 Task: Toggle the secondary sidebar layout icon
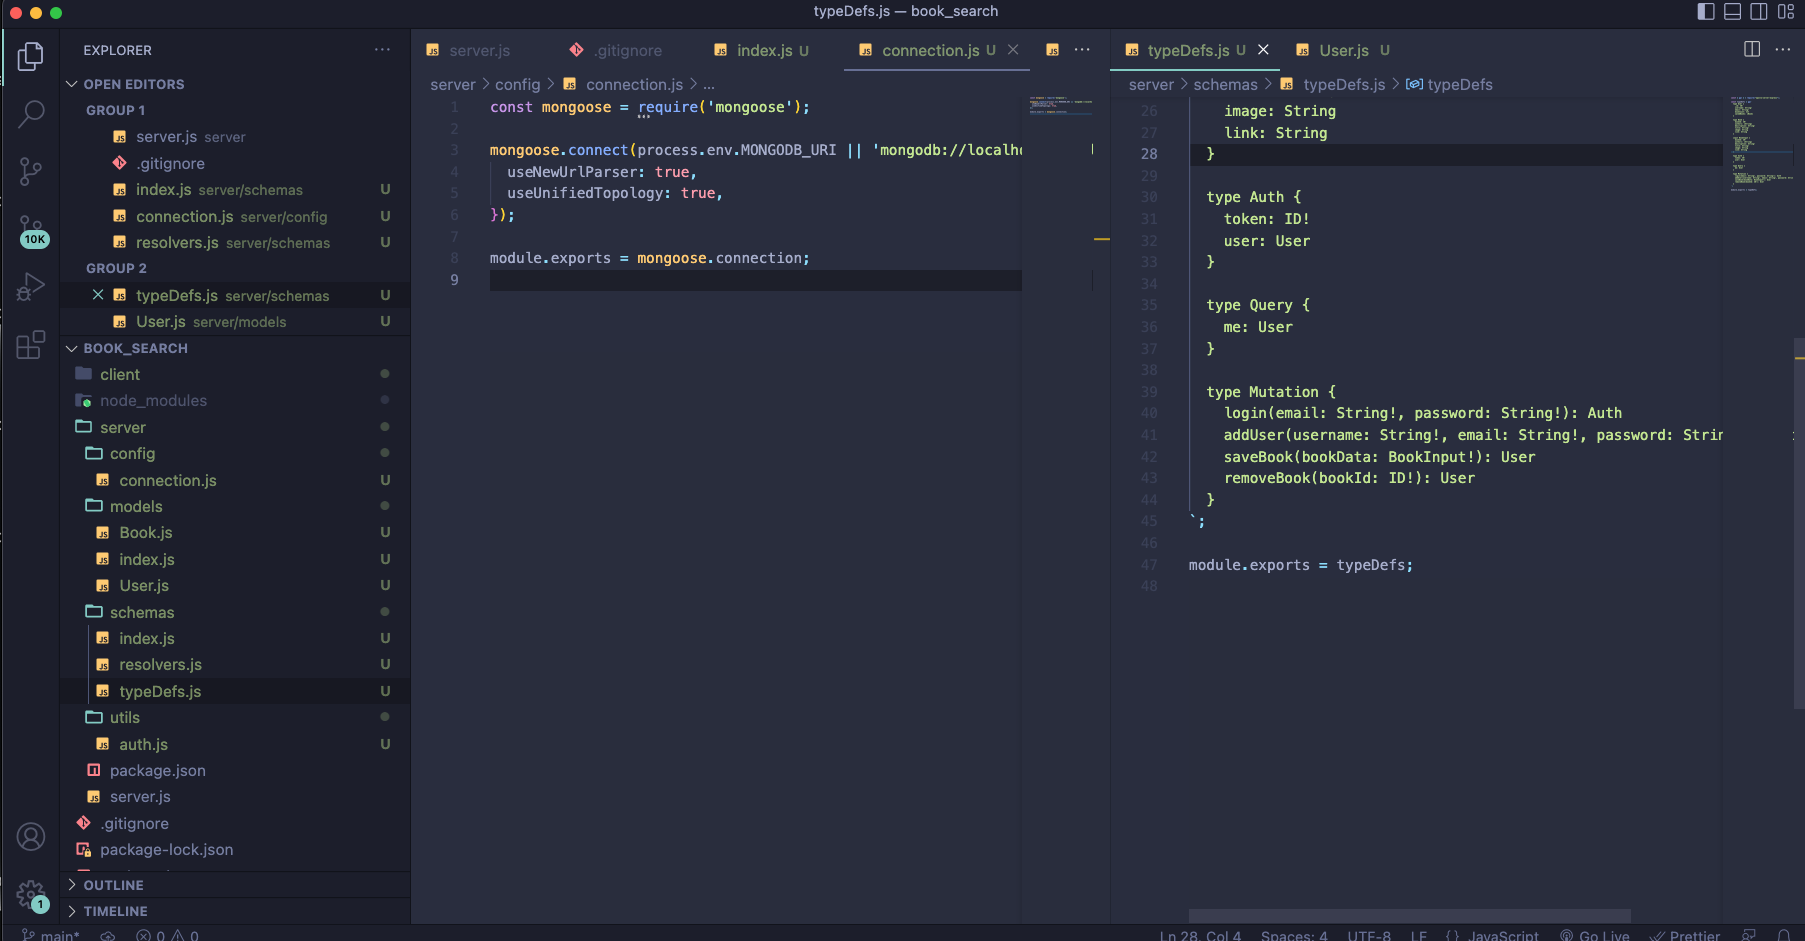pos(1759,11)
